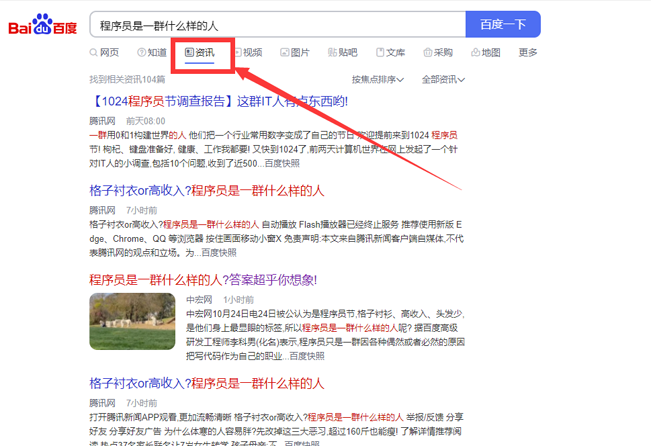Click the 中宏网 article thumbnail image
651x446 pixels.
pos(132,321)
